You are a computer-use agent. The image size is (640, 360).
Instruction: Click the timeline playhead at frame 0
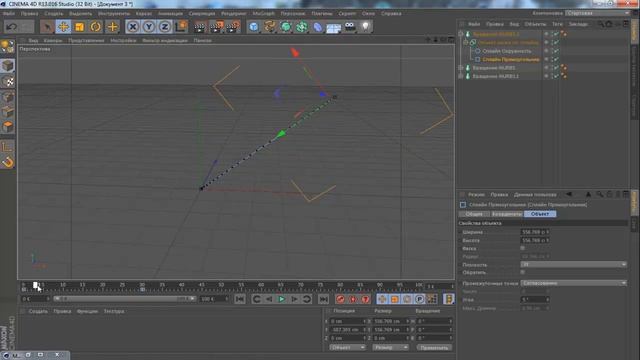pos(36,285)
